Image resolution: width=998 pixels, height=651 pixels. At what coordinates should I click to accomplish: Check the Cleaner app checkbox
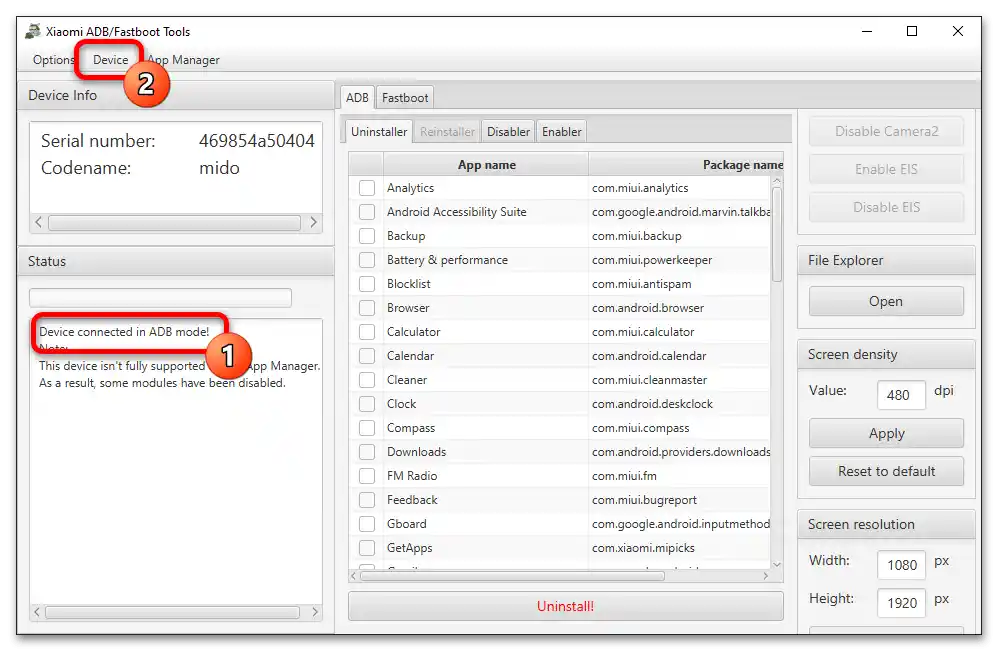pos(367,381)
